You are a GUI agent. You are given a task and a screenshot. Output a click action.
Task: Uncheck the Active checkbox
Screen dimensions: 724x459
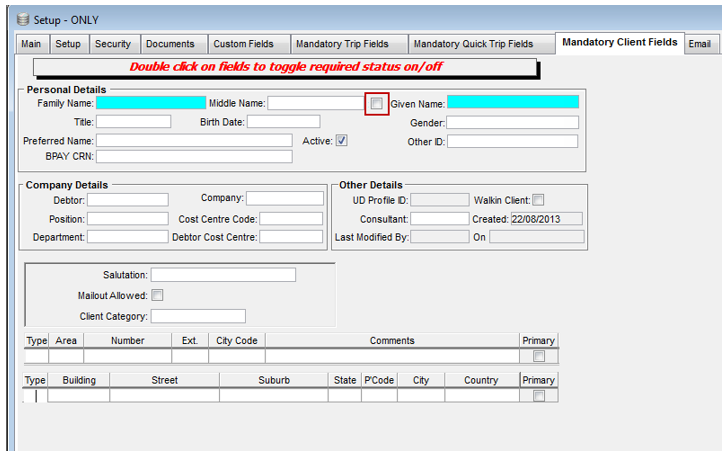[341, 140]
